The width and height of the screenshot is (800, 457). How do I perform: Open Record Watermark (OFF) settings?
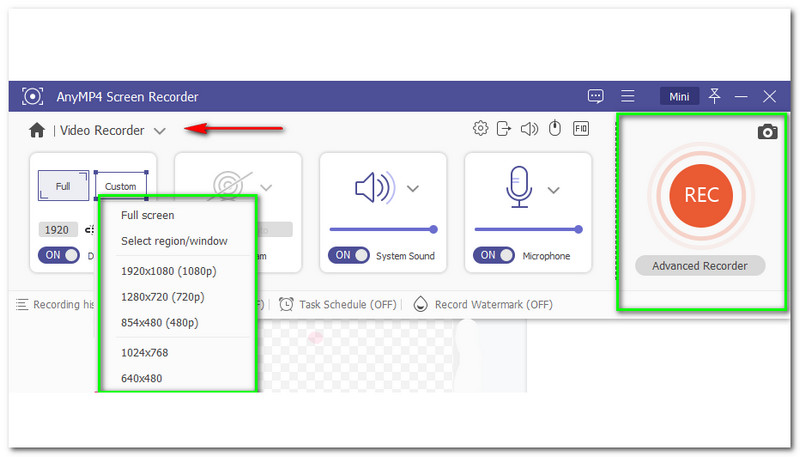[493, 304]
